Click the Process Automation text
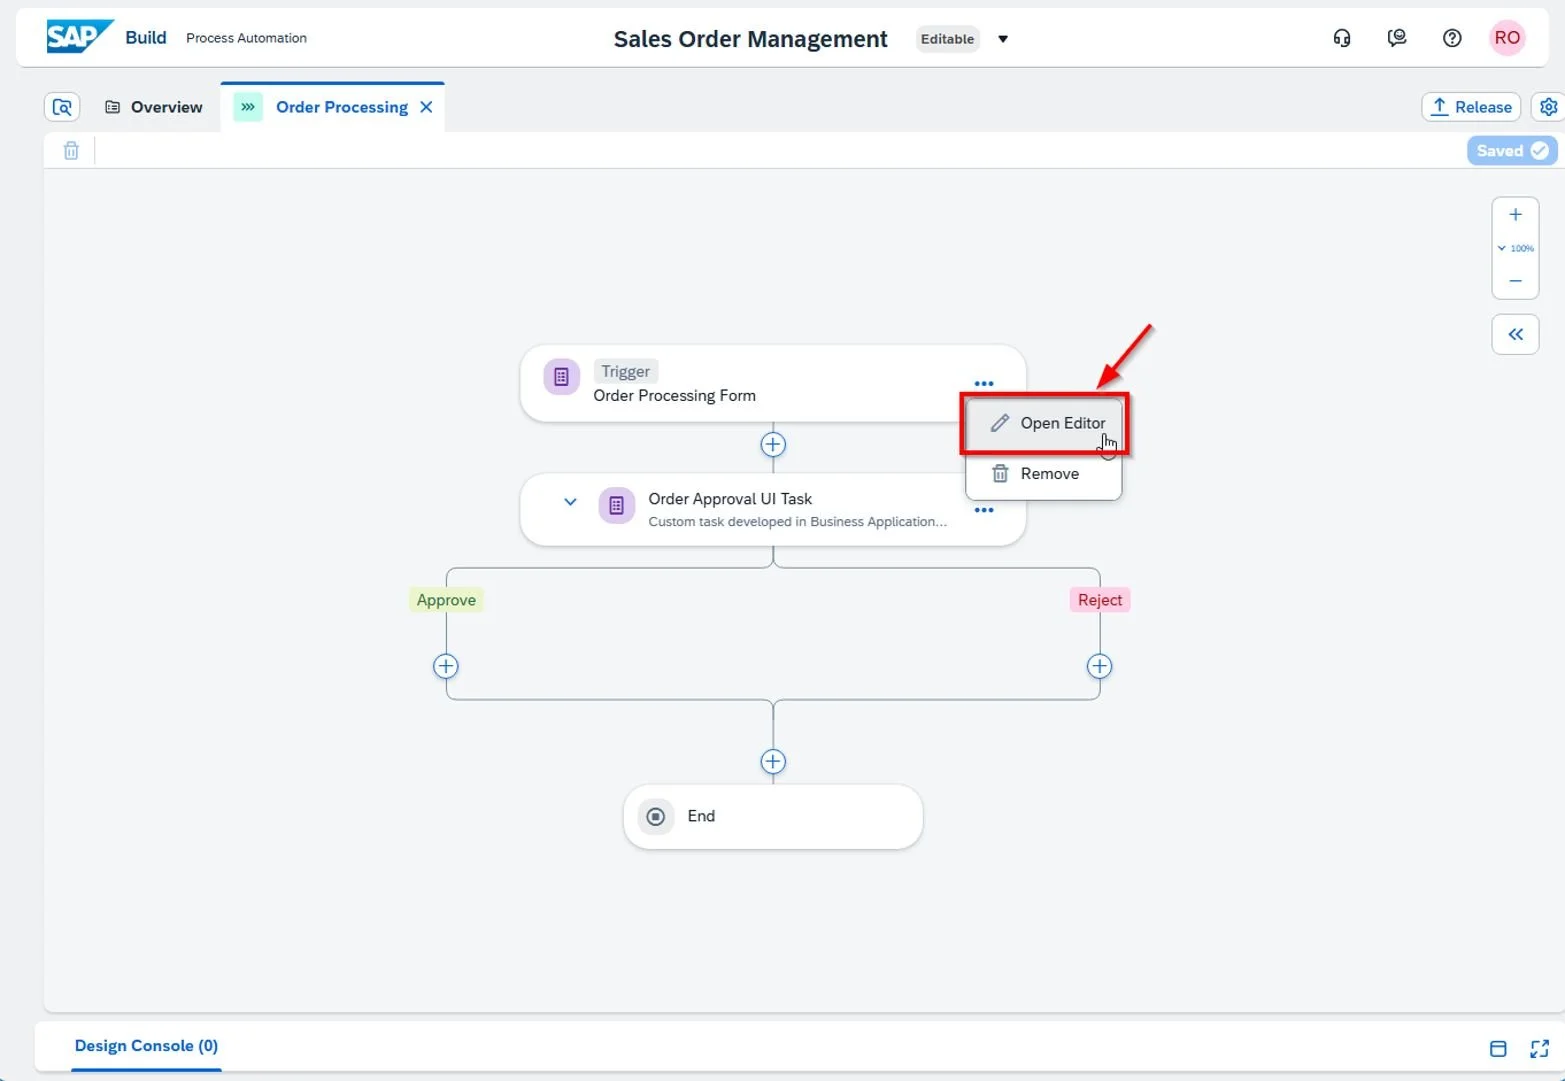The width and height of the screenshot is (1565, 1081). click(x=246, y=38)
